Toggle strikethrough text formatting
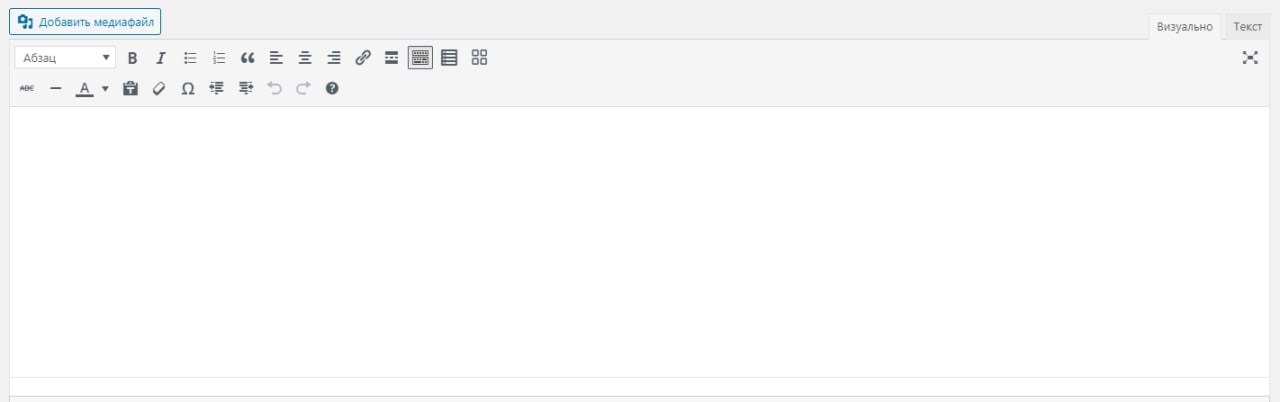The height and width of the screenshot is (402, 1280). [x=27, y=88]
